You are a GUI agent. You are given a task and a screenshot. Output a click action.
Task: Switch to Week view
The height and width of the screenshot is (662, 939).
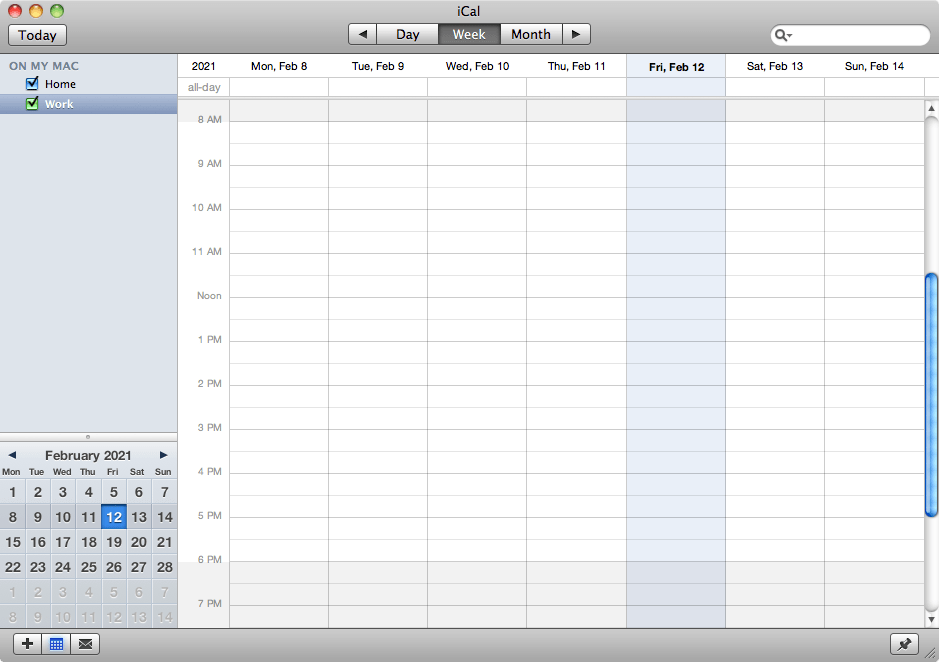click(469, 34)
